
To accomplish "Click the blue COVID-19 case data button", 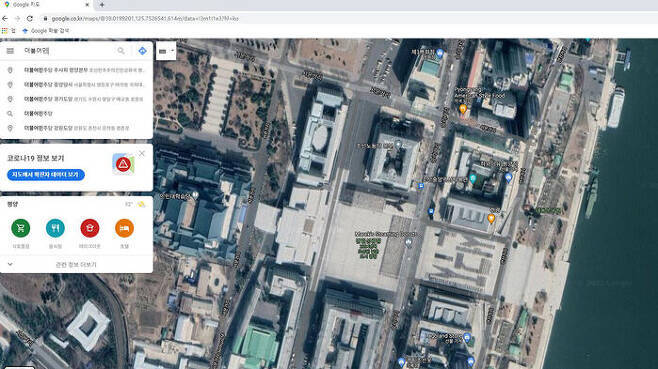I will [x=46, y=175].
